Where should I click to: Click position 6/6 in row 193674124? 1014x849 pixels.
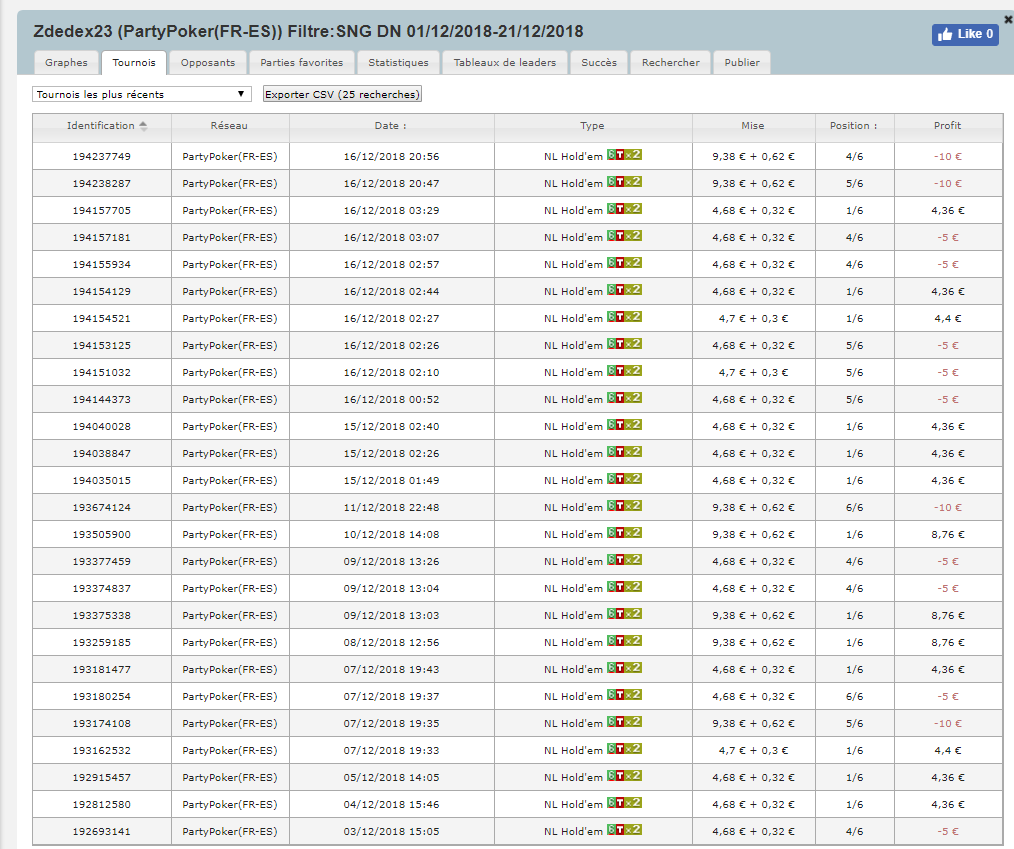pyautogui.click(x=854, y=508)
